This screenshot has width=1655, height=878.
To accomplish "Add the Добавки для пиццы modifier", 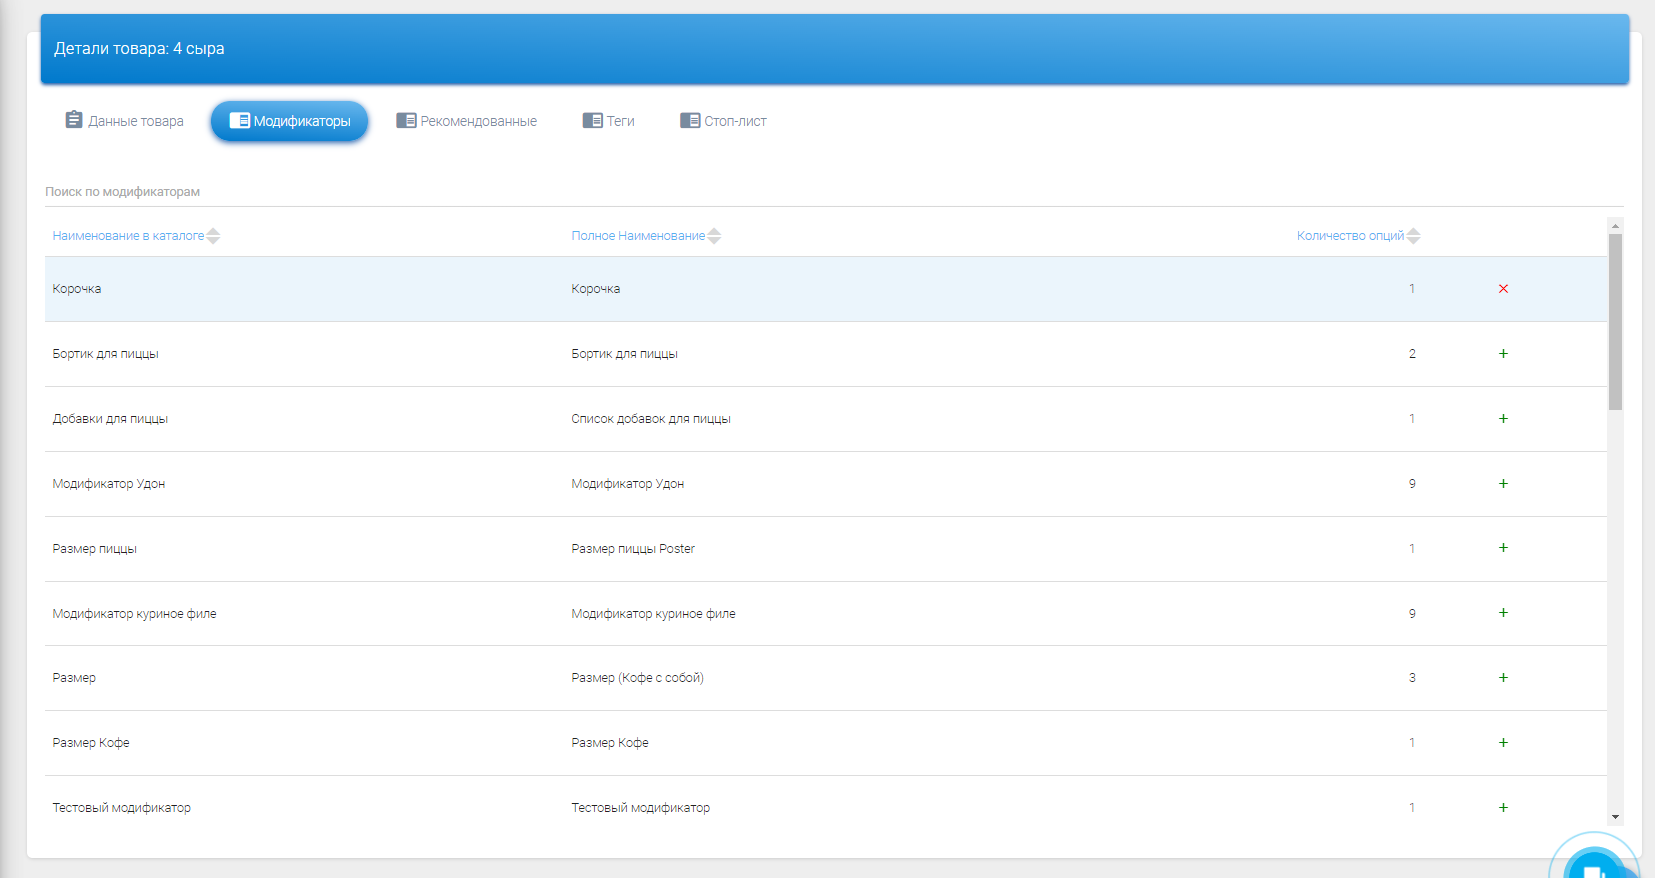I will point(1503,419).
